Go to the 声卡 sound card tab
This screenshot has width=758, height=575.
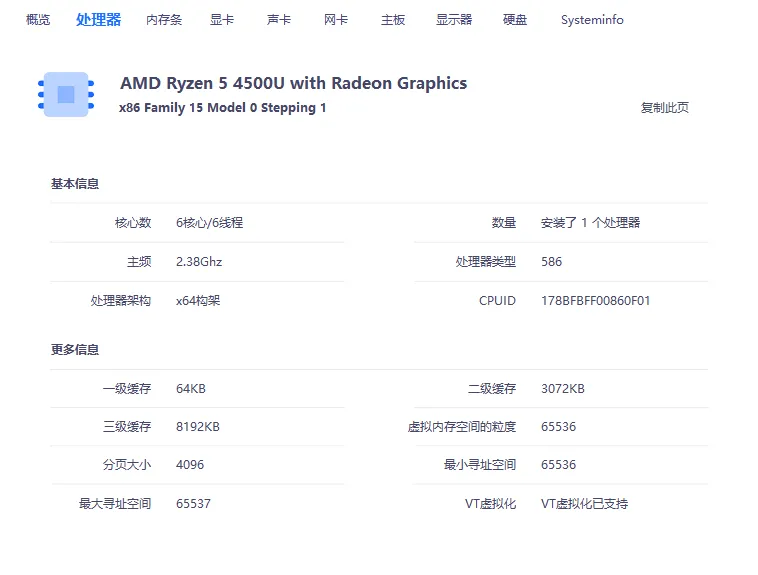(279, 20)
